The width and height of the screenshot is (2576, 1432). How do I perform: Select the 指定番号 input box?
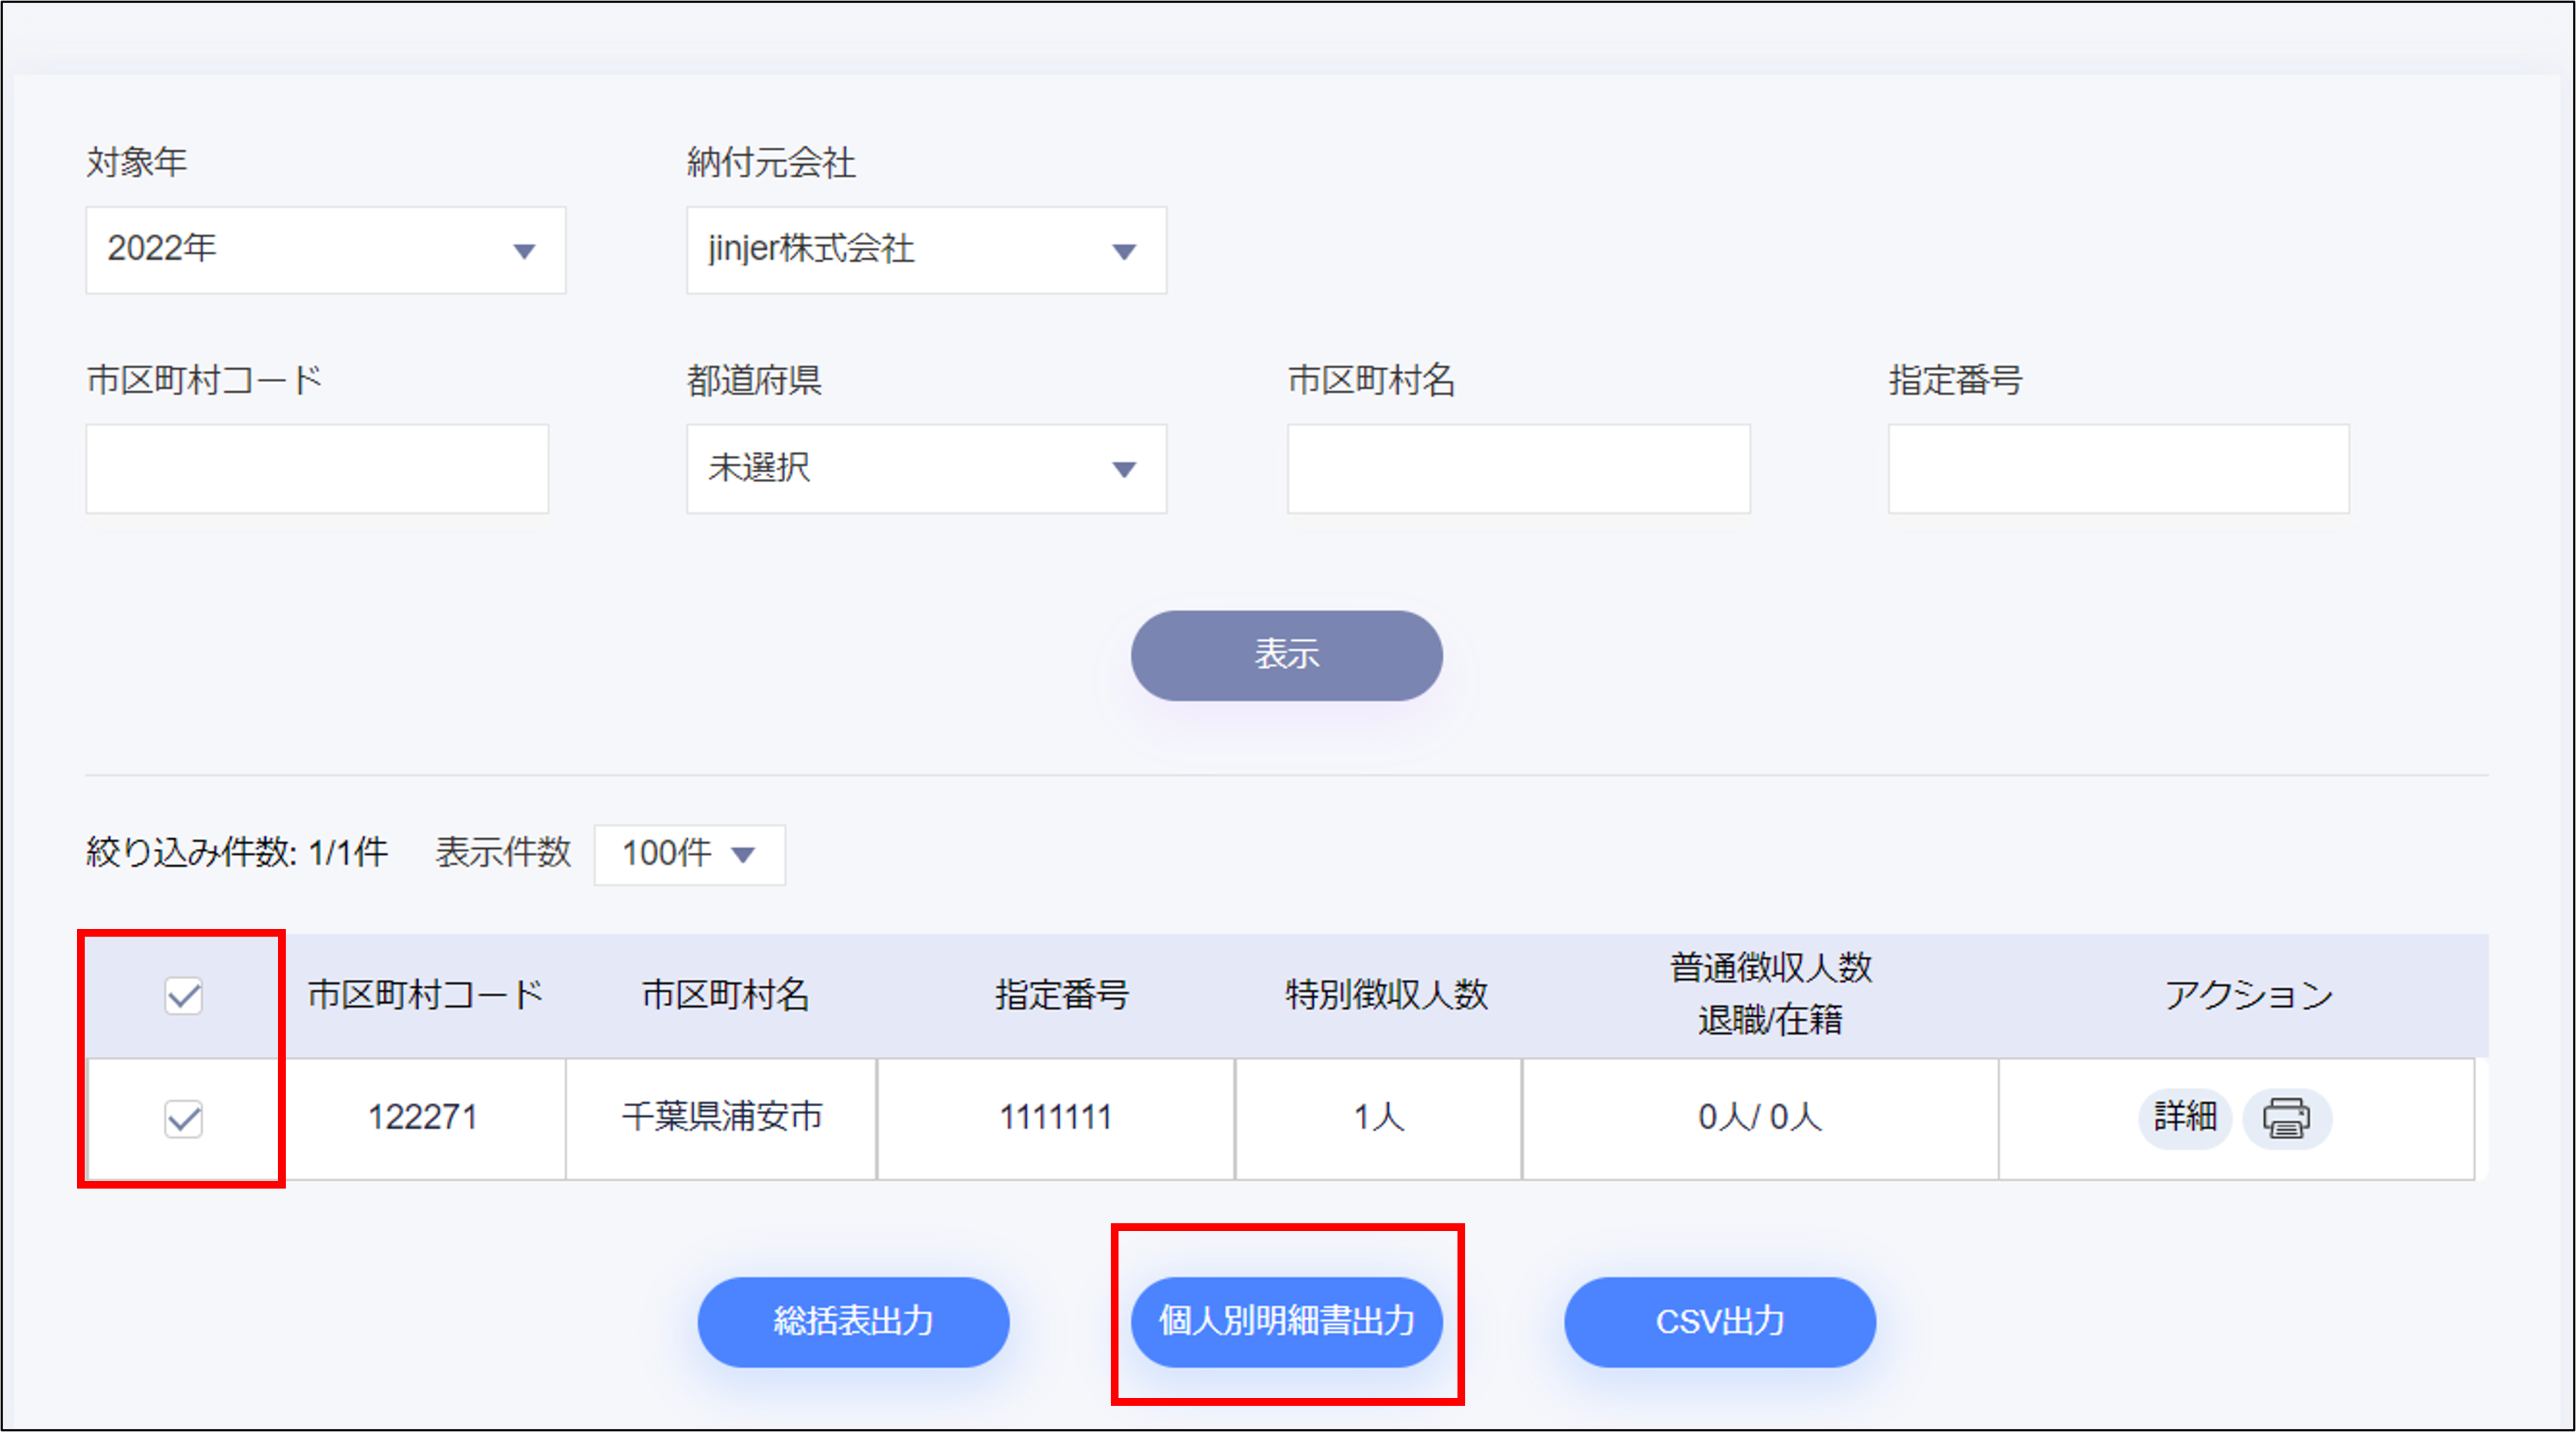click(x=2118, y=468)
